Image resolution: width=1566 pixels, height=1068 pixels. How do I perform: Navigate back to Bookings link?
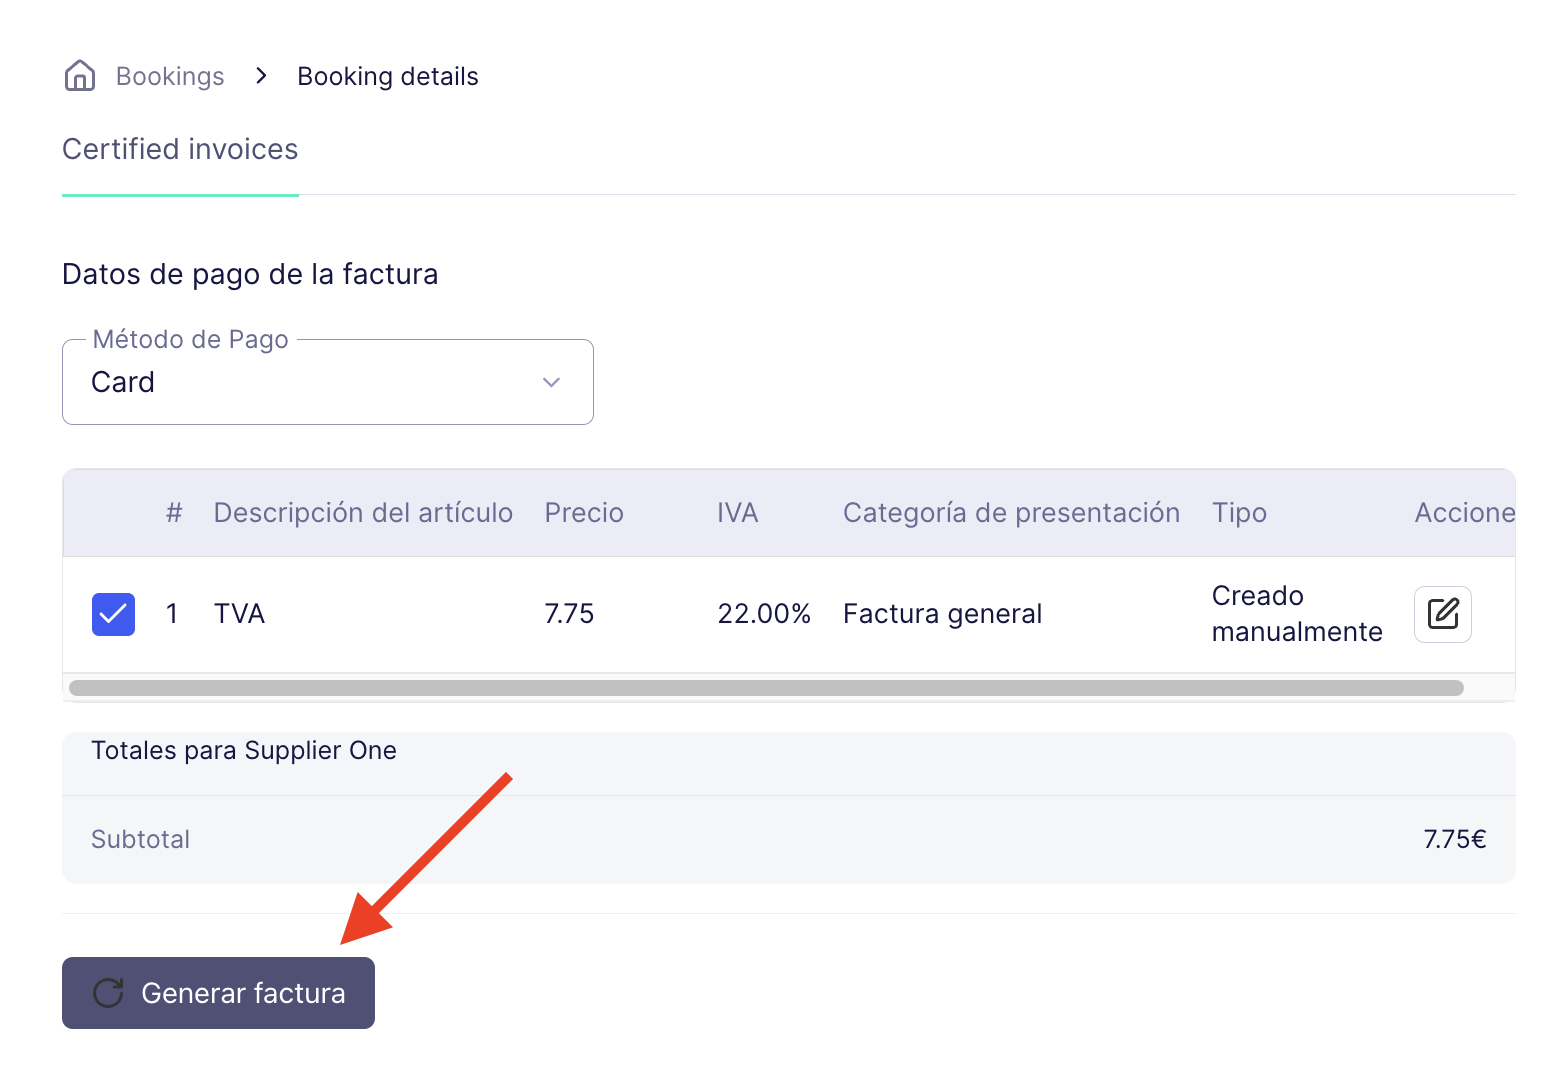(x=170, y=76)
